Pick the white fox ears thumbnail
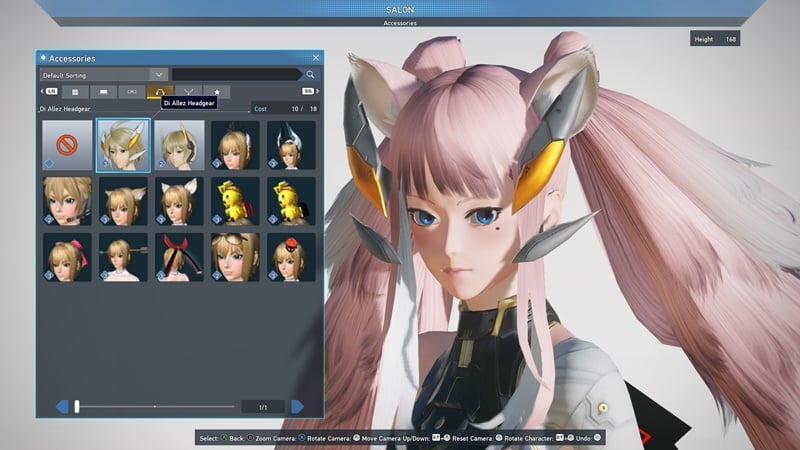800x450 pixels. pos(180,201)
